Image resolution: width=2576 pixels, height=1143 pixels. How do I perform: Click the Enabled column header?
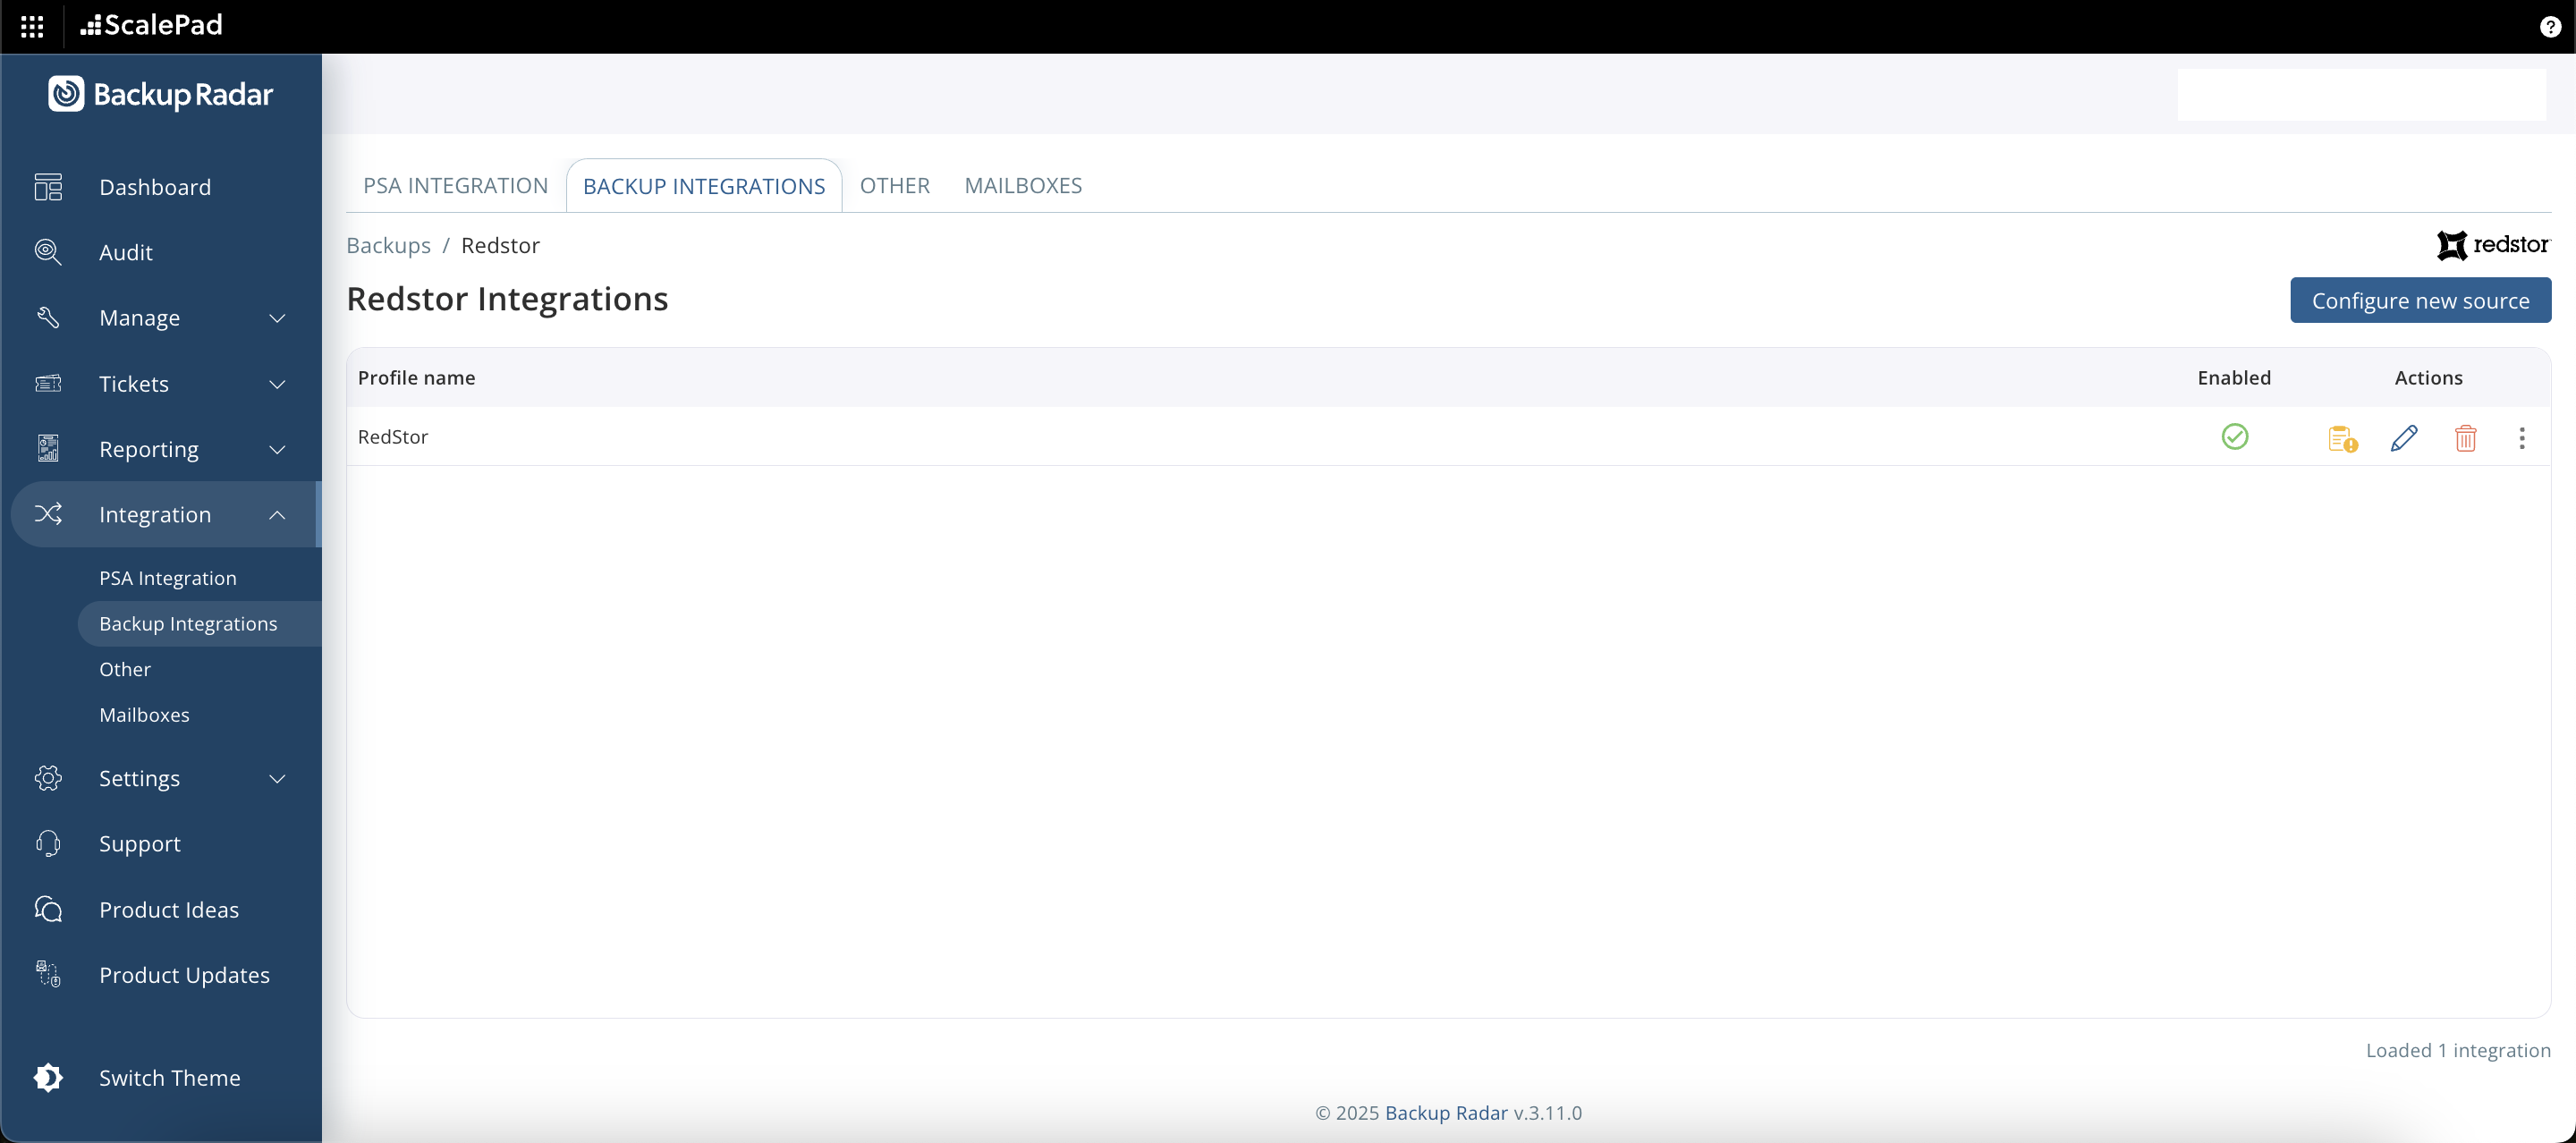[2234, 378]
